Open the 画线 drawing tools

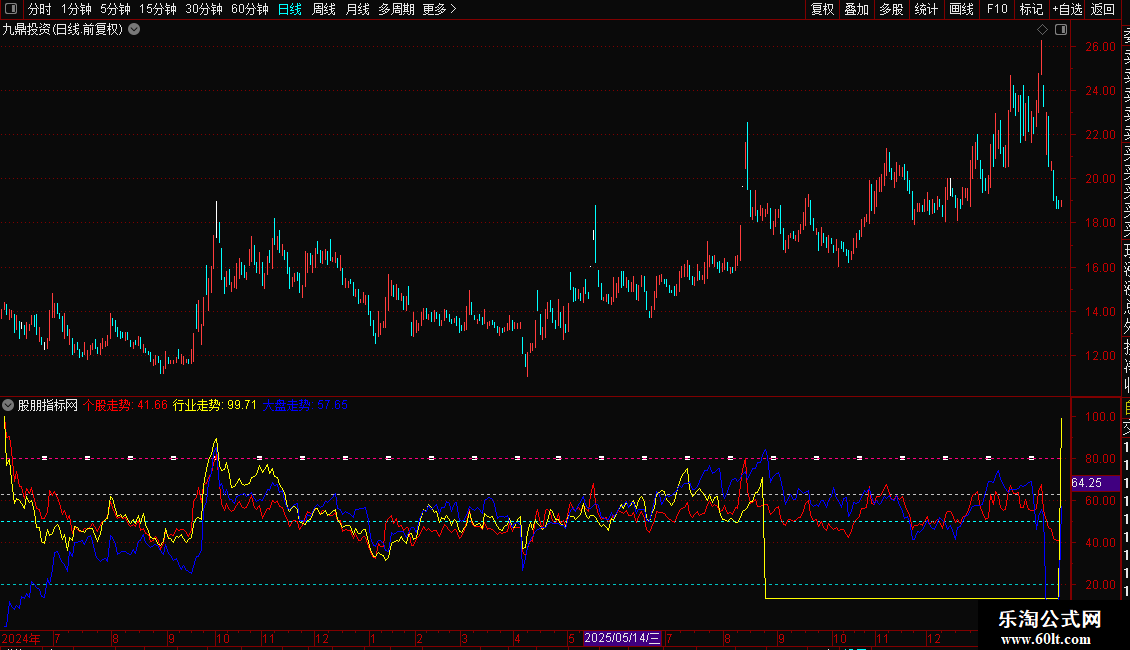click(961, 9)
